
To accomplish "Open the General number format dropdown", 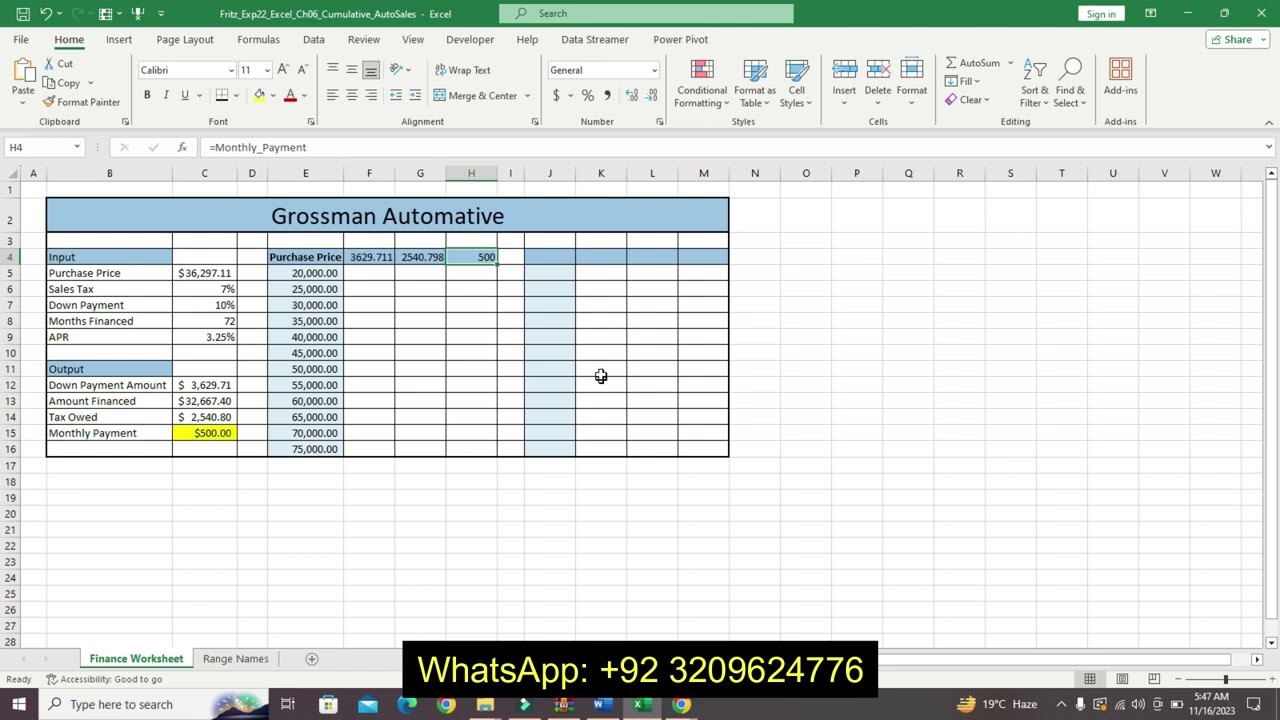I will coord(654,70).
